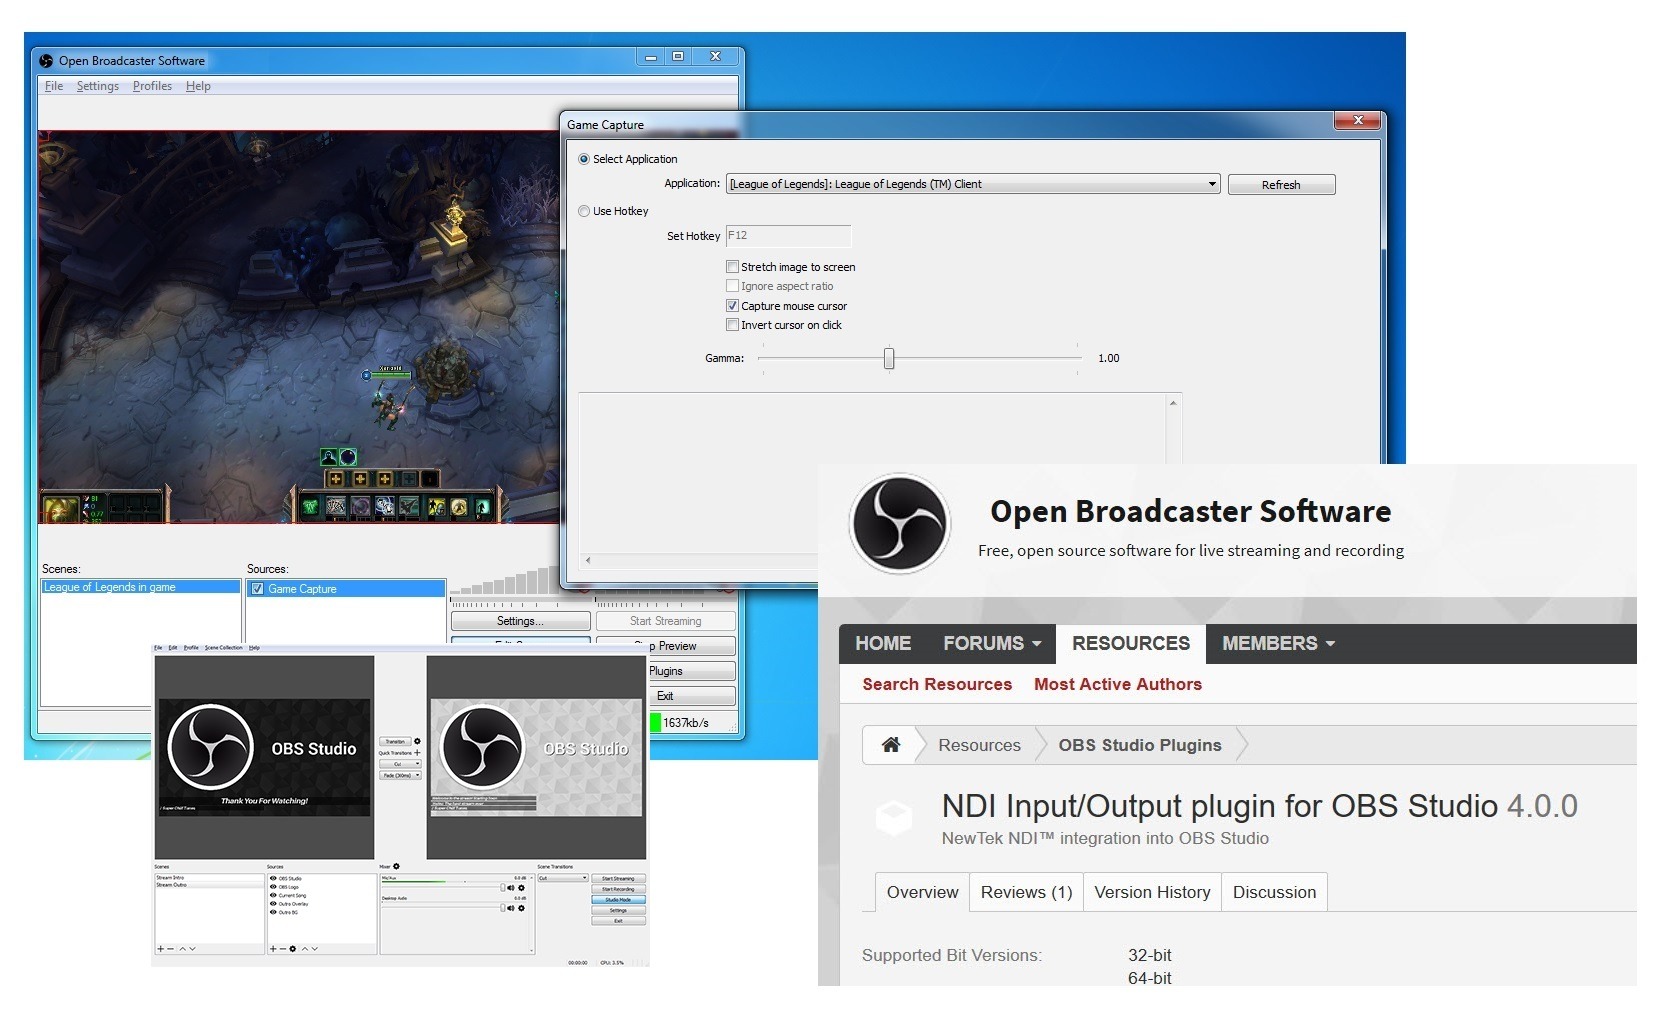Image resolution: width=1668 pixels, height=1014 pixels.
Task: Open the Search Resources link
Action: tap(937, 684)
